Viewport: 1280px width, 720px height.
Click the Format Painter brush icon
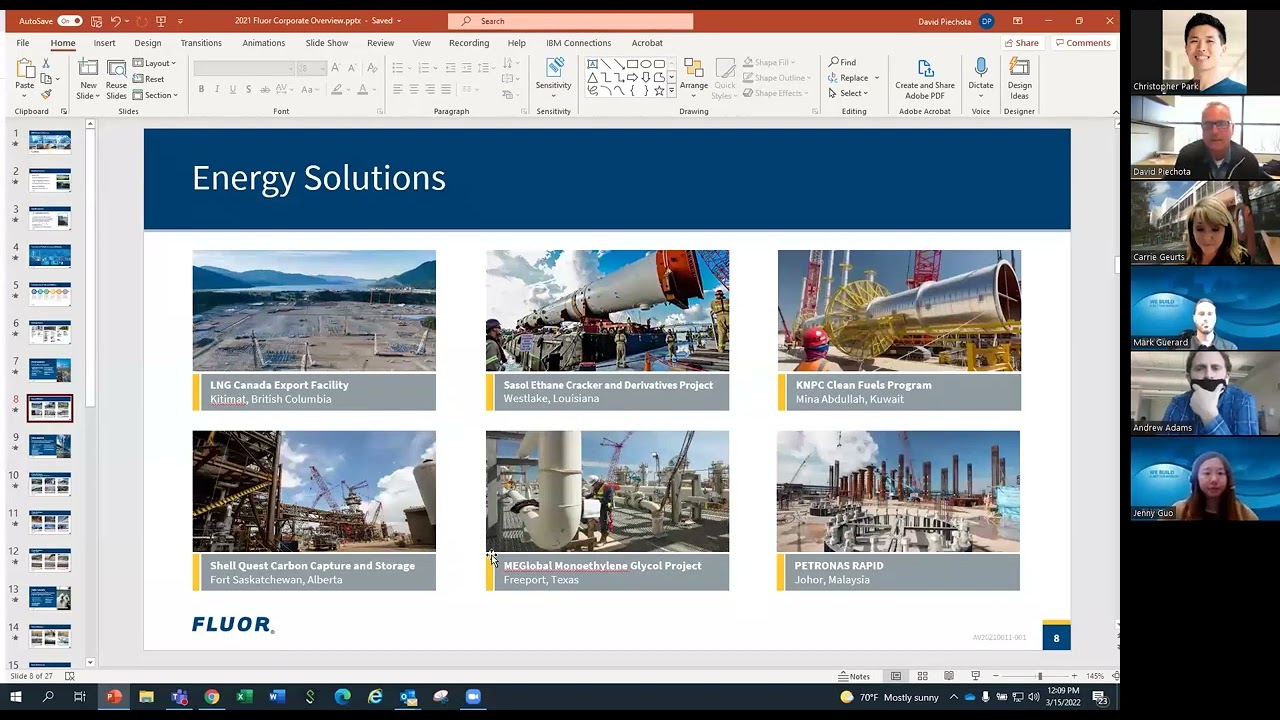coord(46,95)
